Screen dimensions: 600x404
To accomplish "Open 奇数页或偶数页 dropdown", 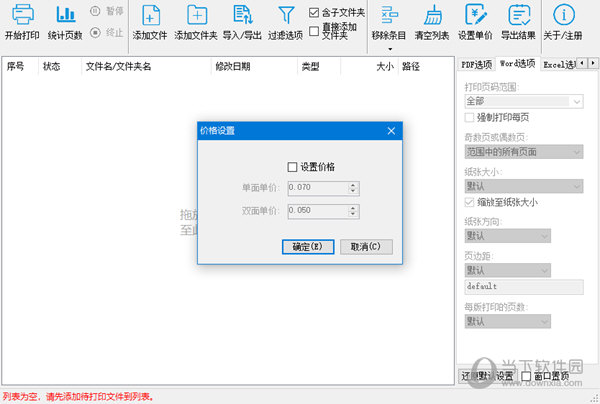I will click(524, 152).
